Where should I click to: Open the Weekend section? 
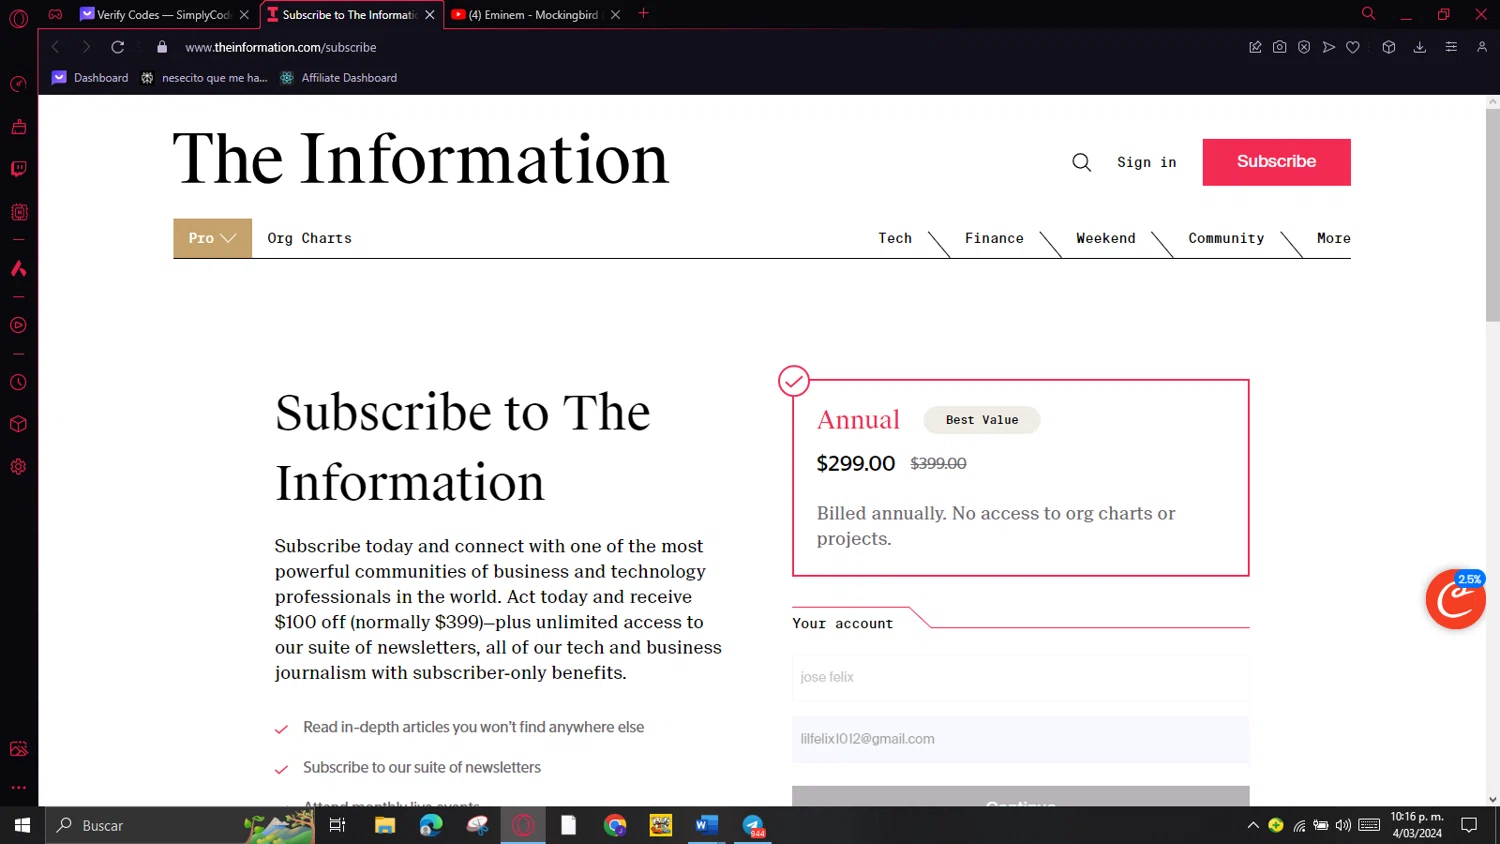(1106, 238)
